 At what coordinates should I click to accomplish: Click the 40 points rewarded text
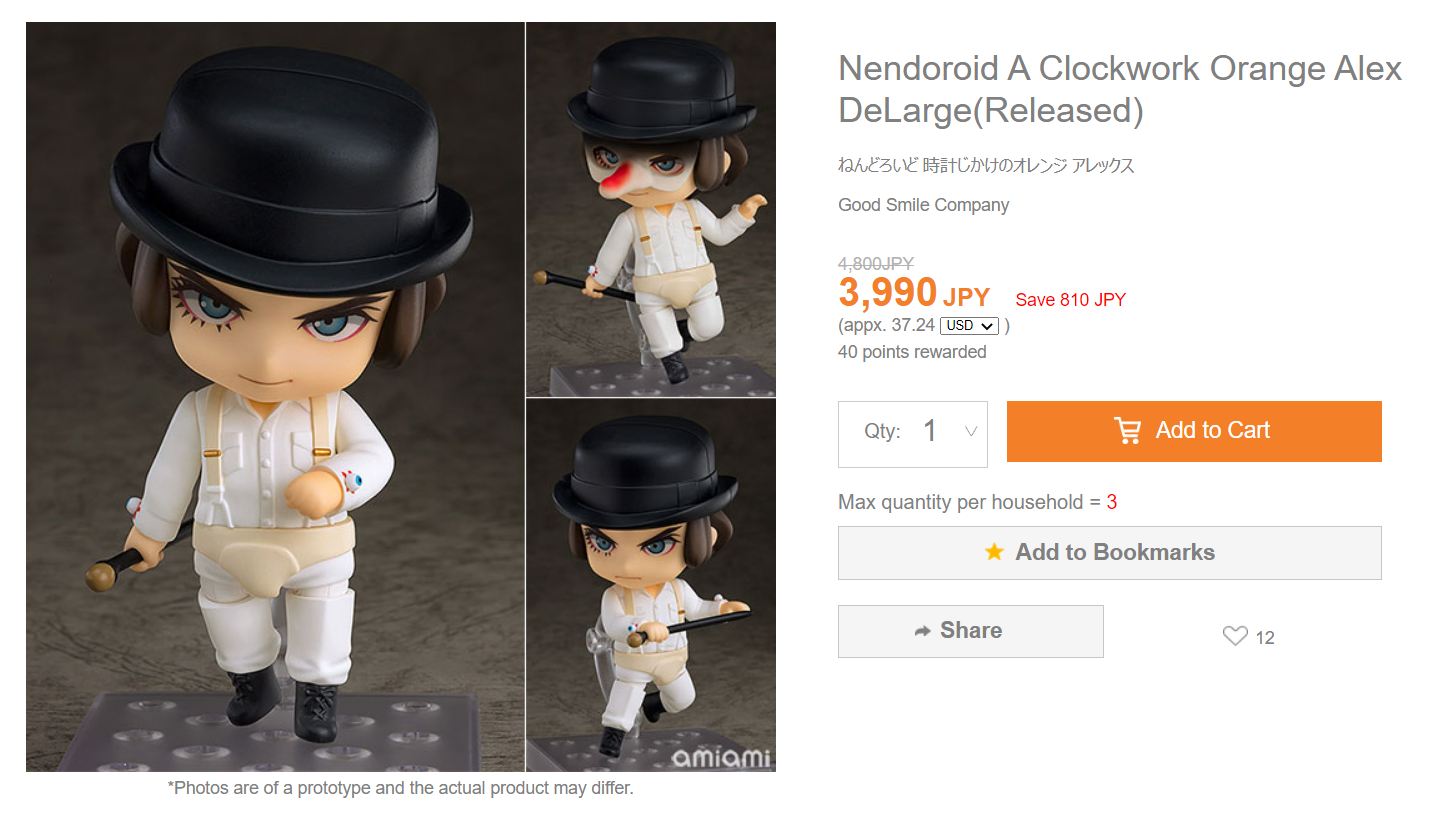click(x=912, y=352)
